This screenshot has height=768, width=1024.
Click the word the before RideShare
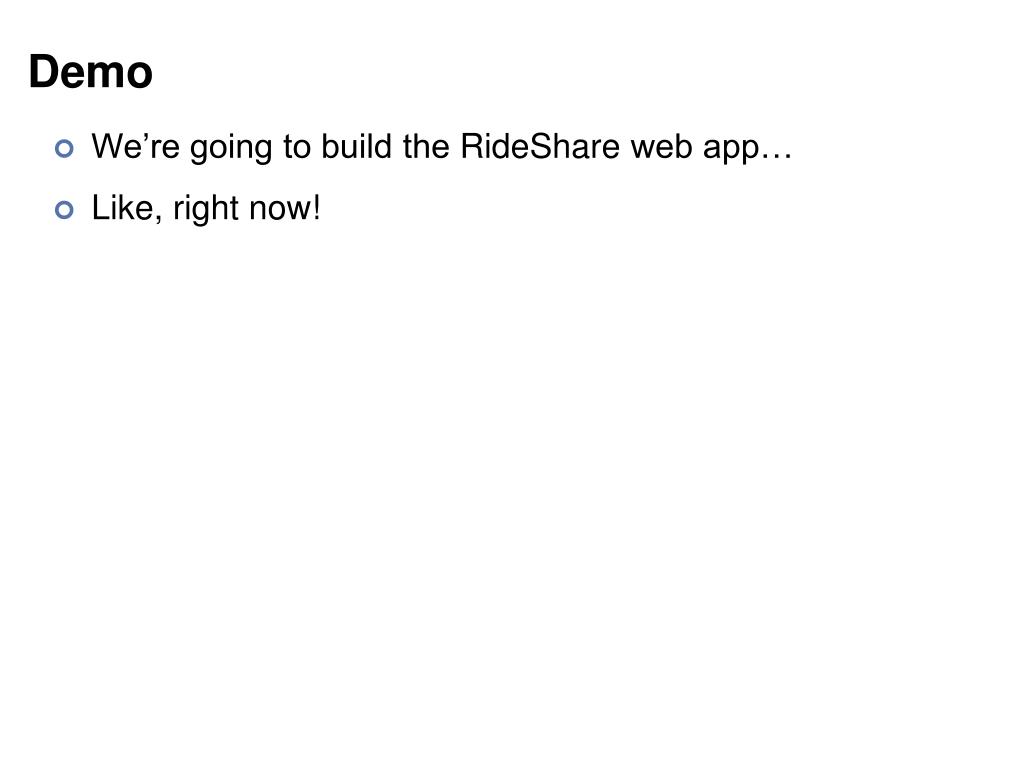pos(426,146)
